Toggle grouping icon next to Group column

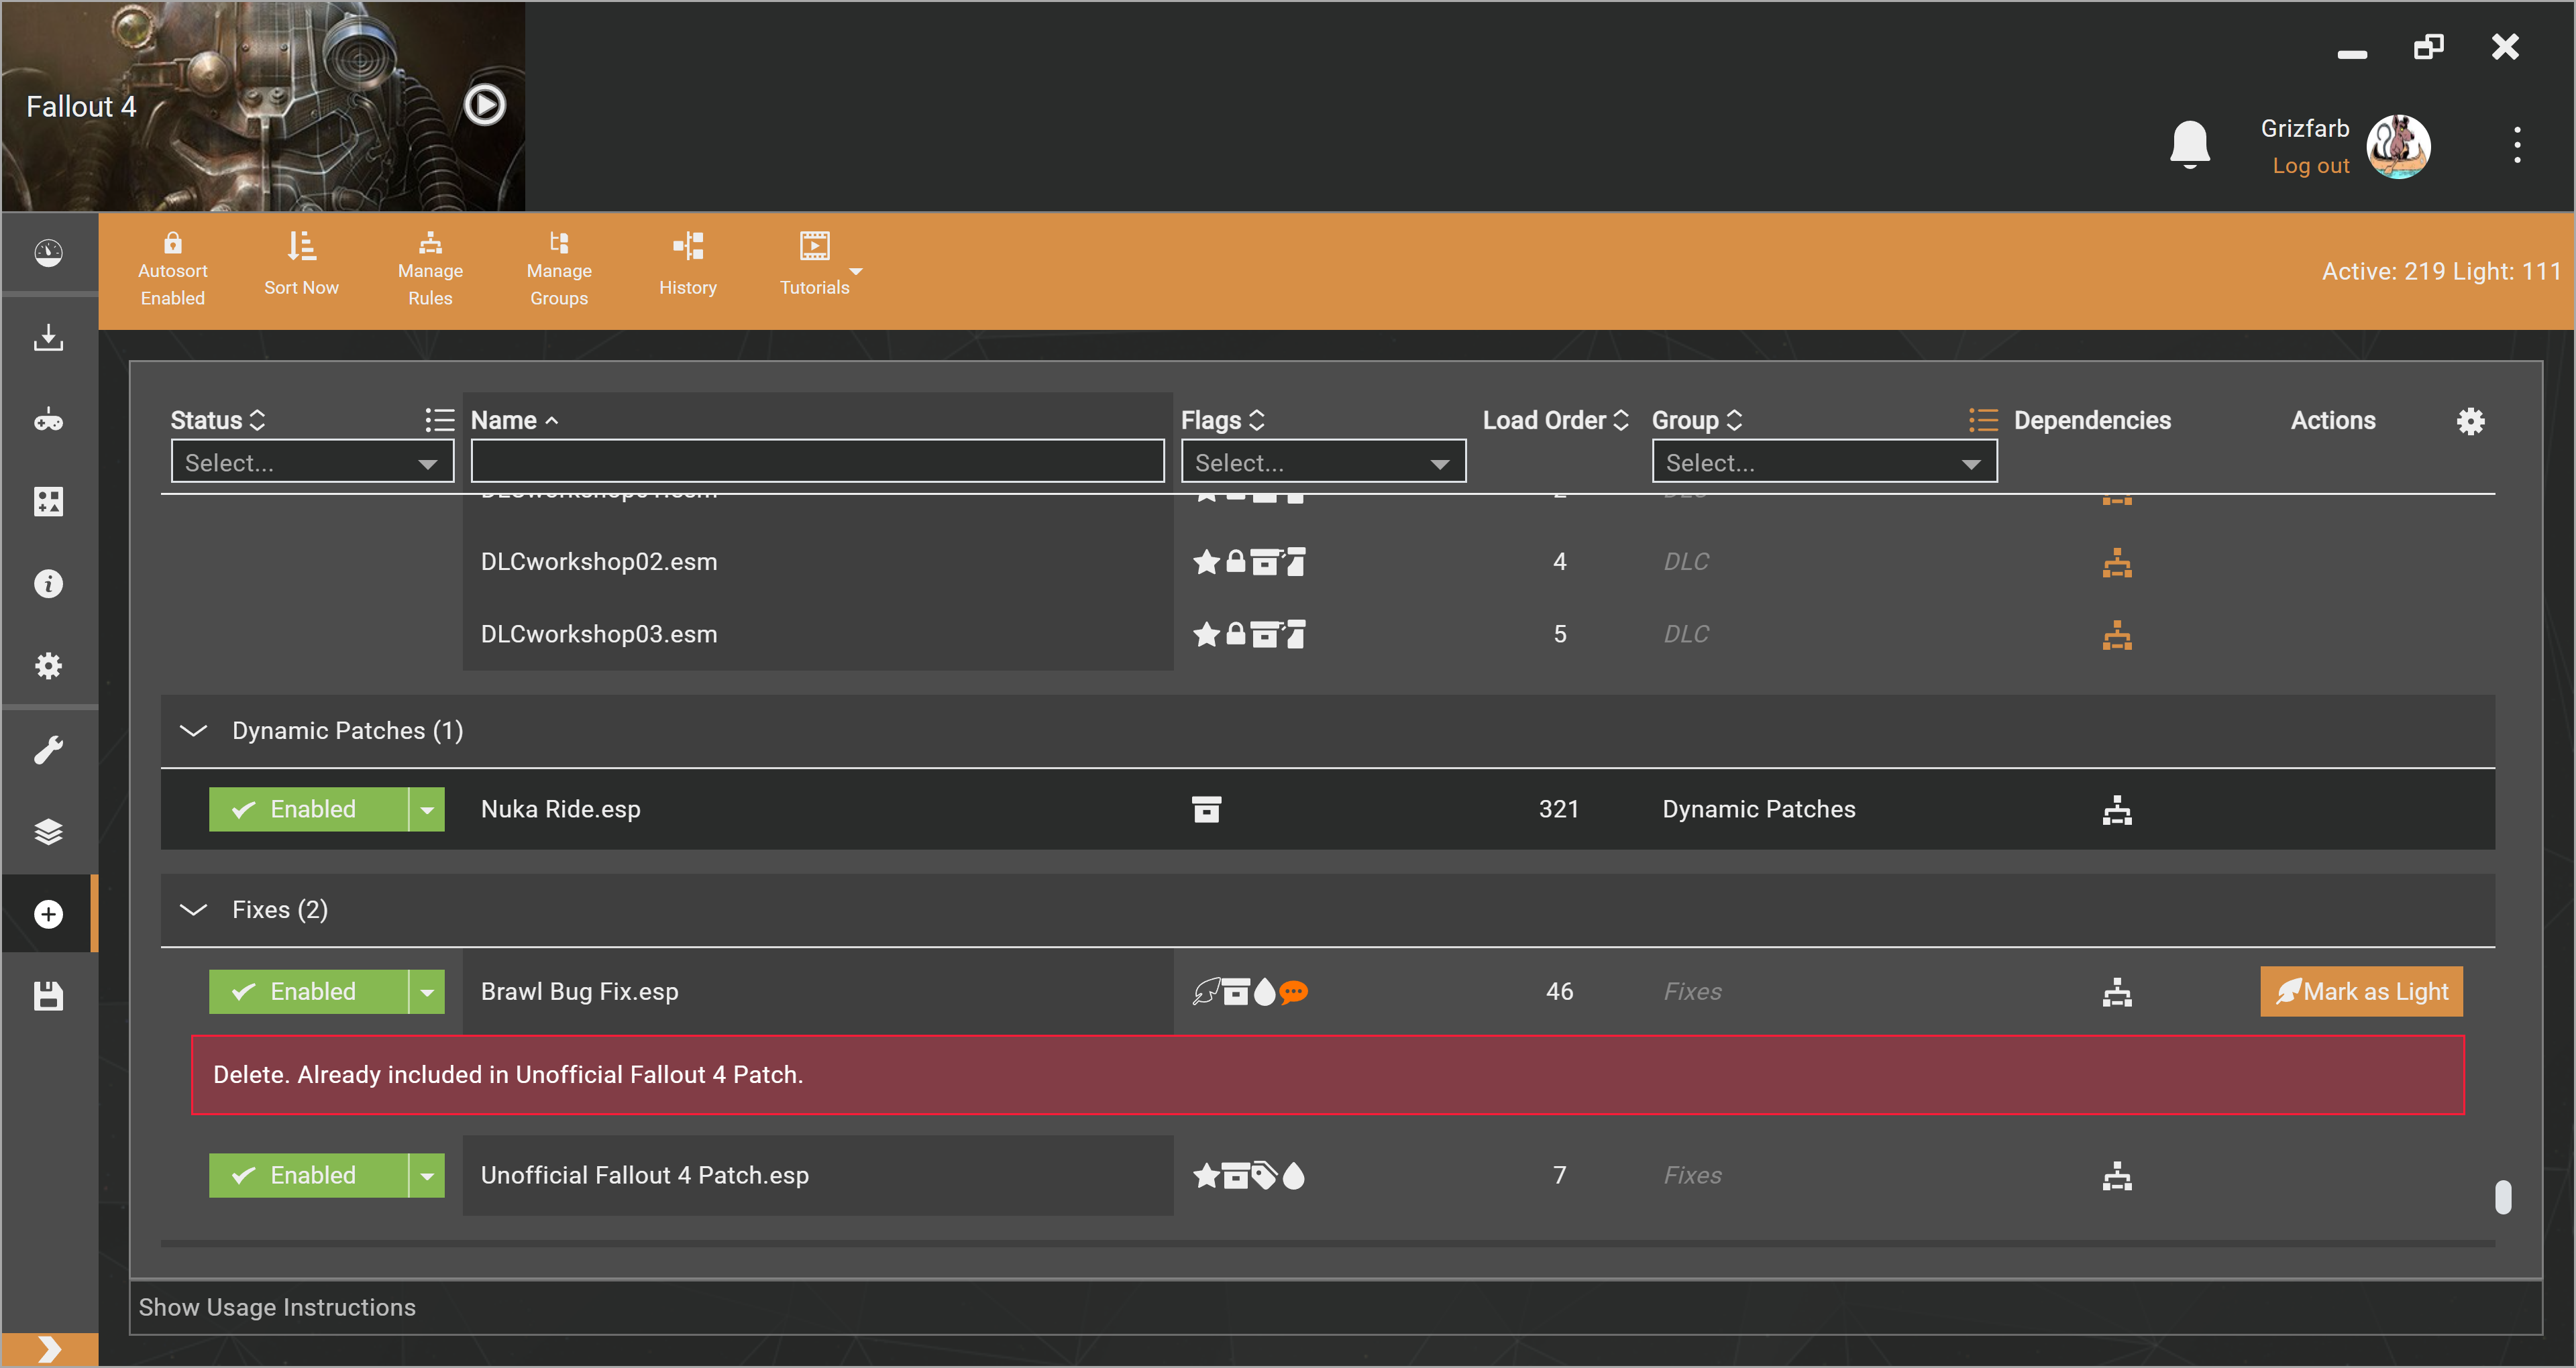1982,420
